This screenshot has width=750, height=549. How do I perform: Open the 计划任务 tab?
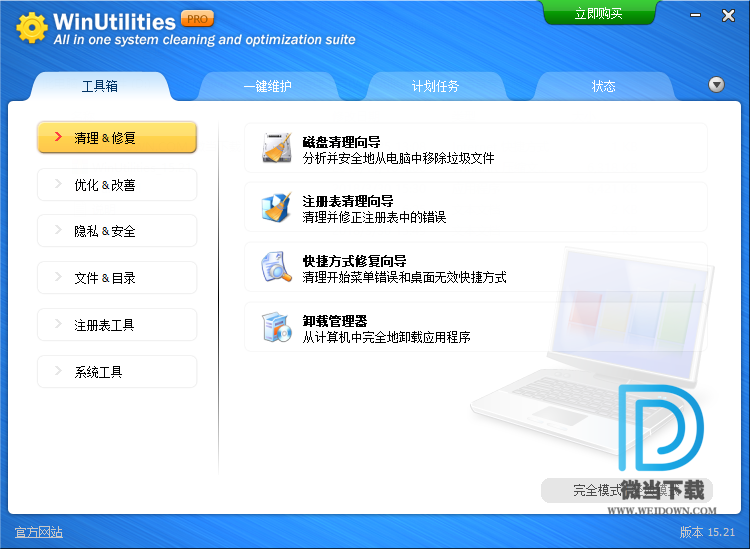(435, 86)
